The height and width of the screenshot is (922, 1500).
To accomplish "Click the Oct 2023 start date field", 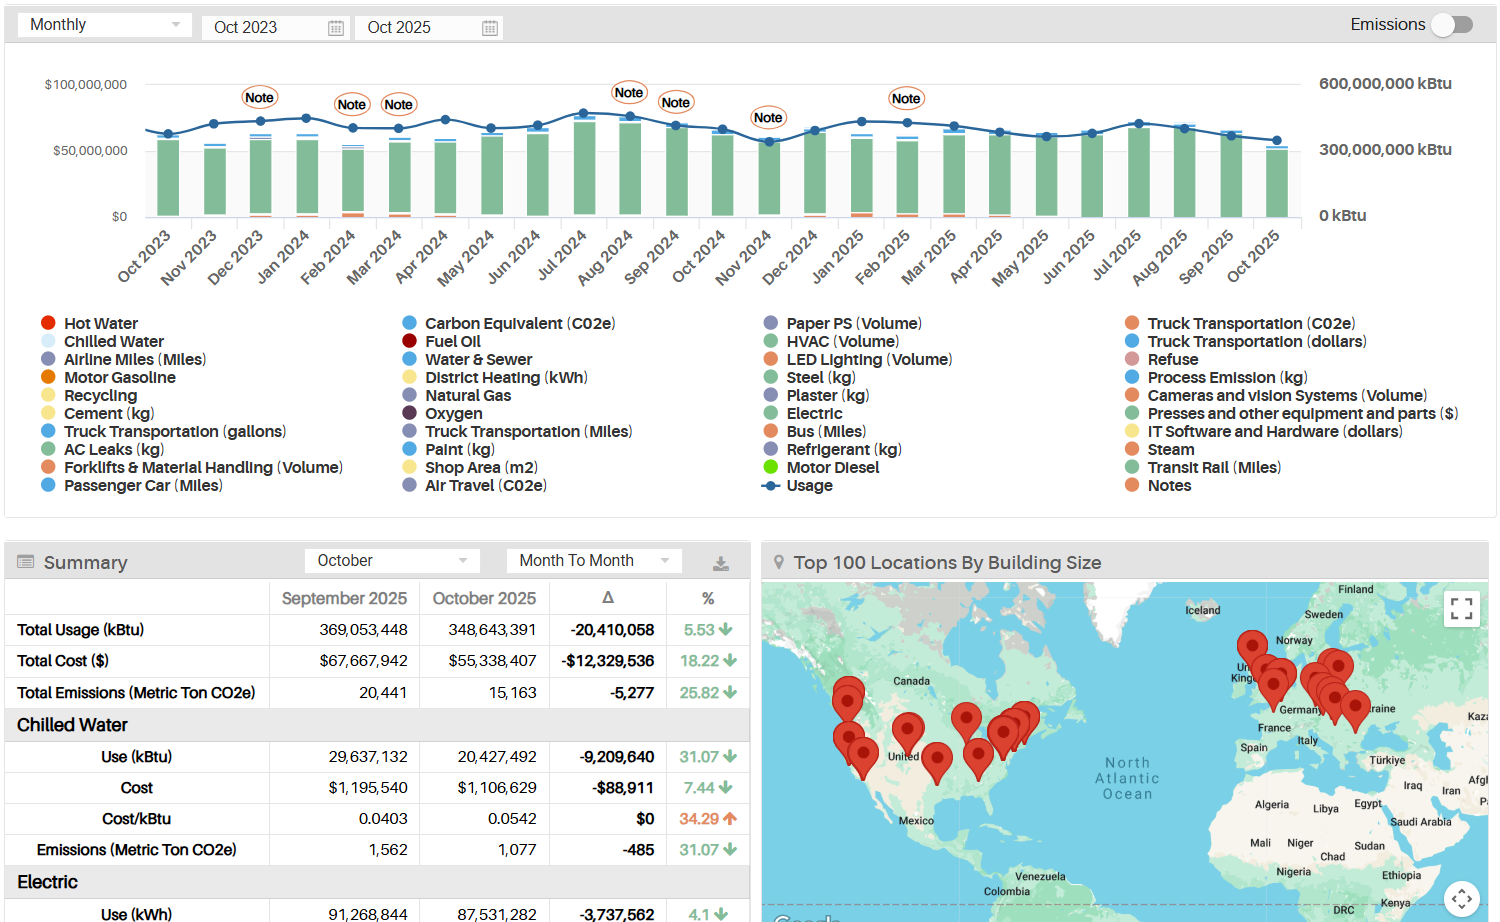I will pyautogui.click(x=263, y=28).
